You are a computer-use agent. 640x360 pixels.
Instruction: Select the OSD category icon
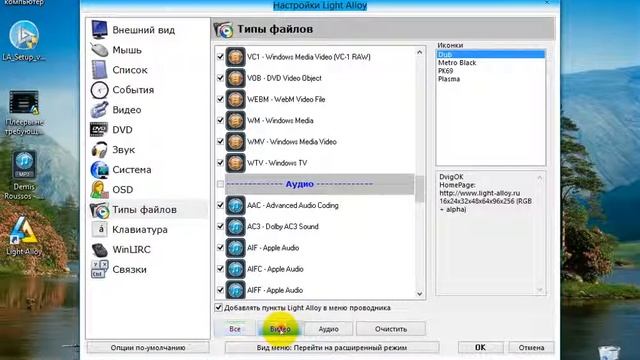click(x=99, y=190)
